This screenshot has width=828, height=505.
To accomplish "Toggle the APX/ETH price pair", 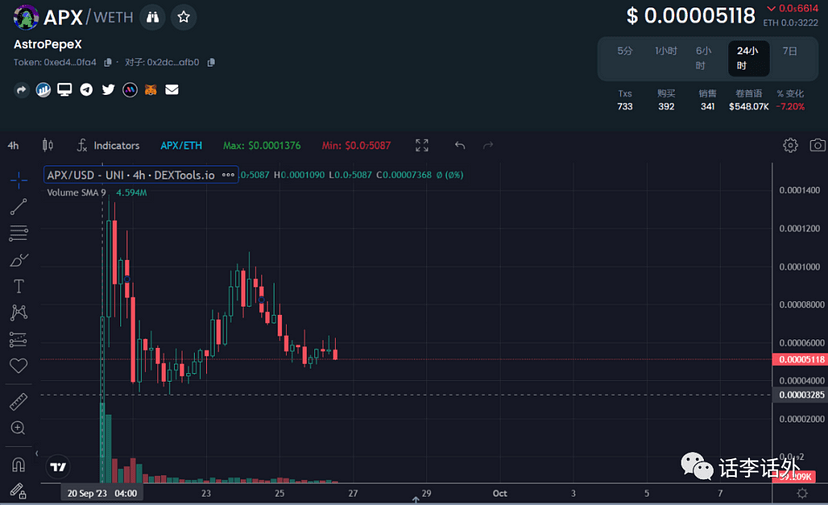I will (x=181, y=145).
